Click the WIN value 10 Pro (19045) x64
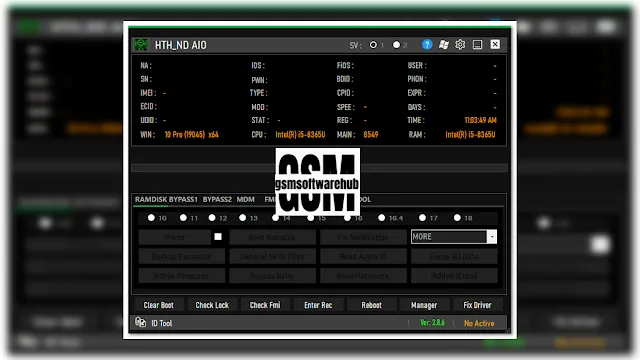The image size is (640, 360). (191, 134)
